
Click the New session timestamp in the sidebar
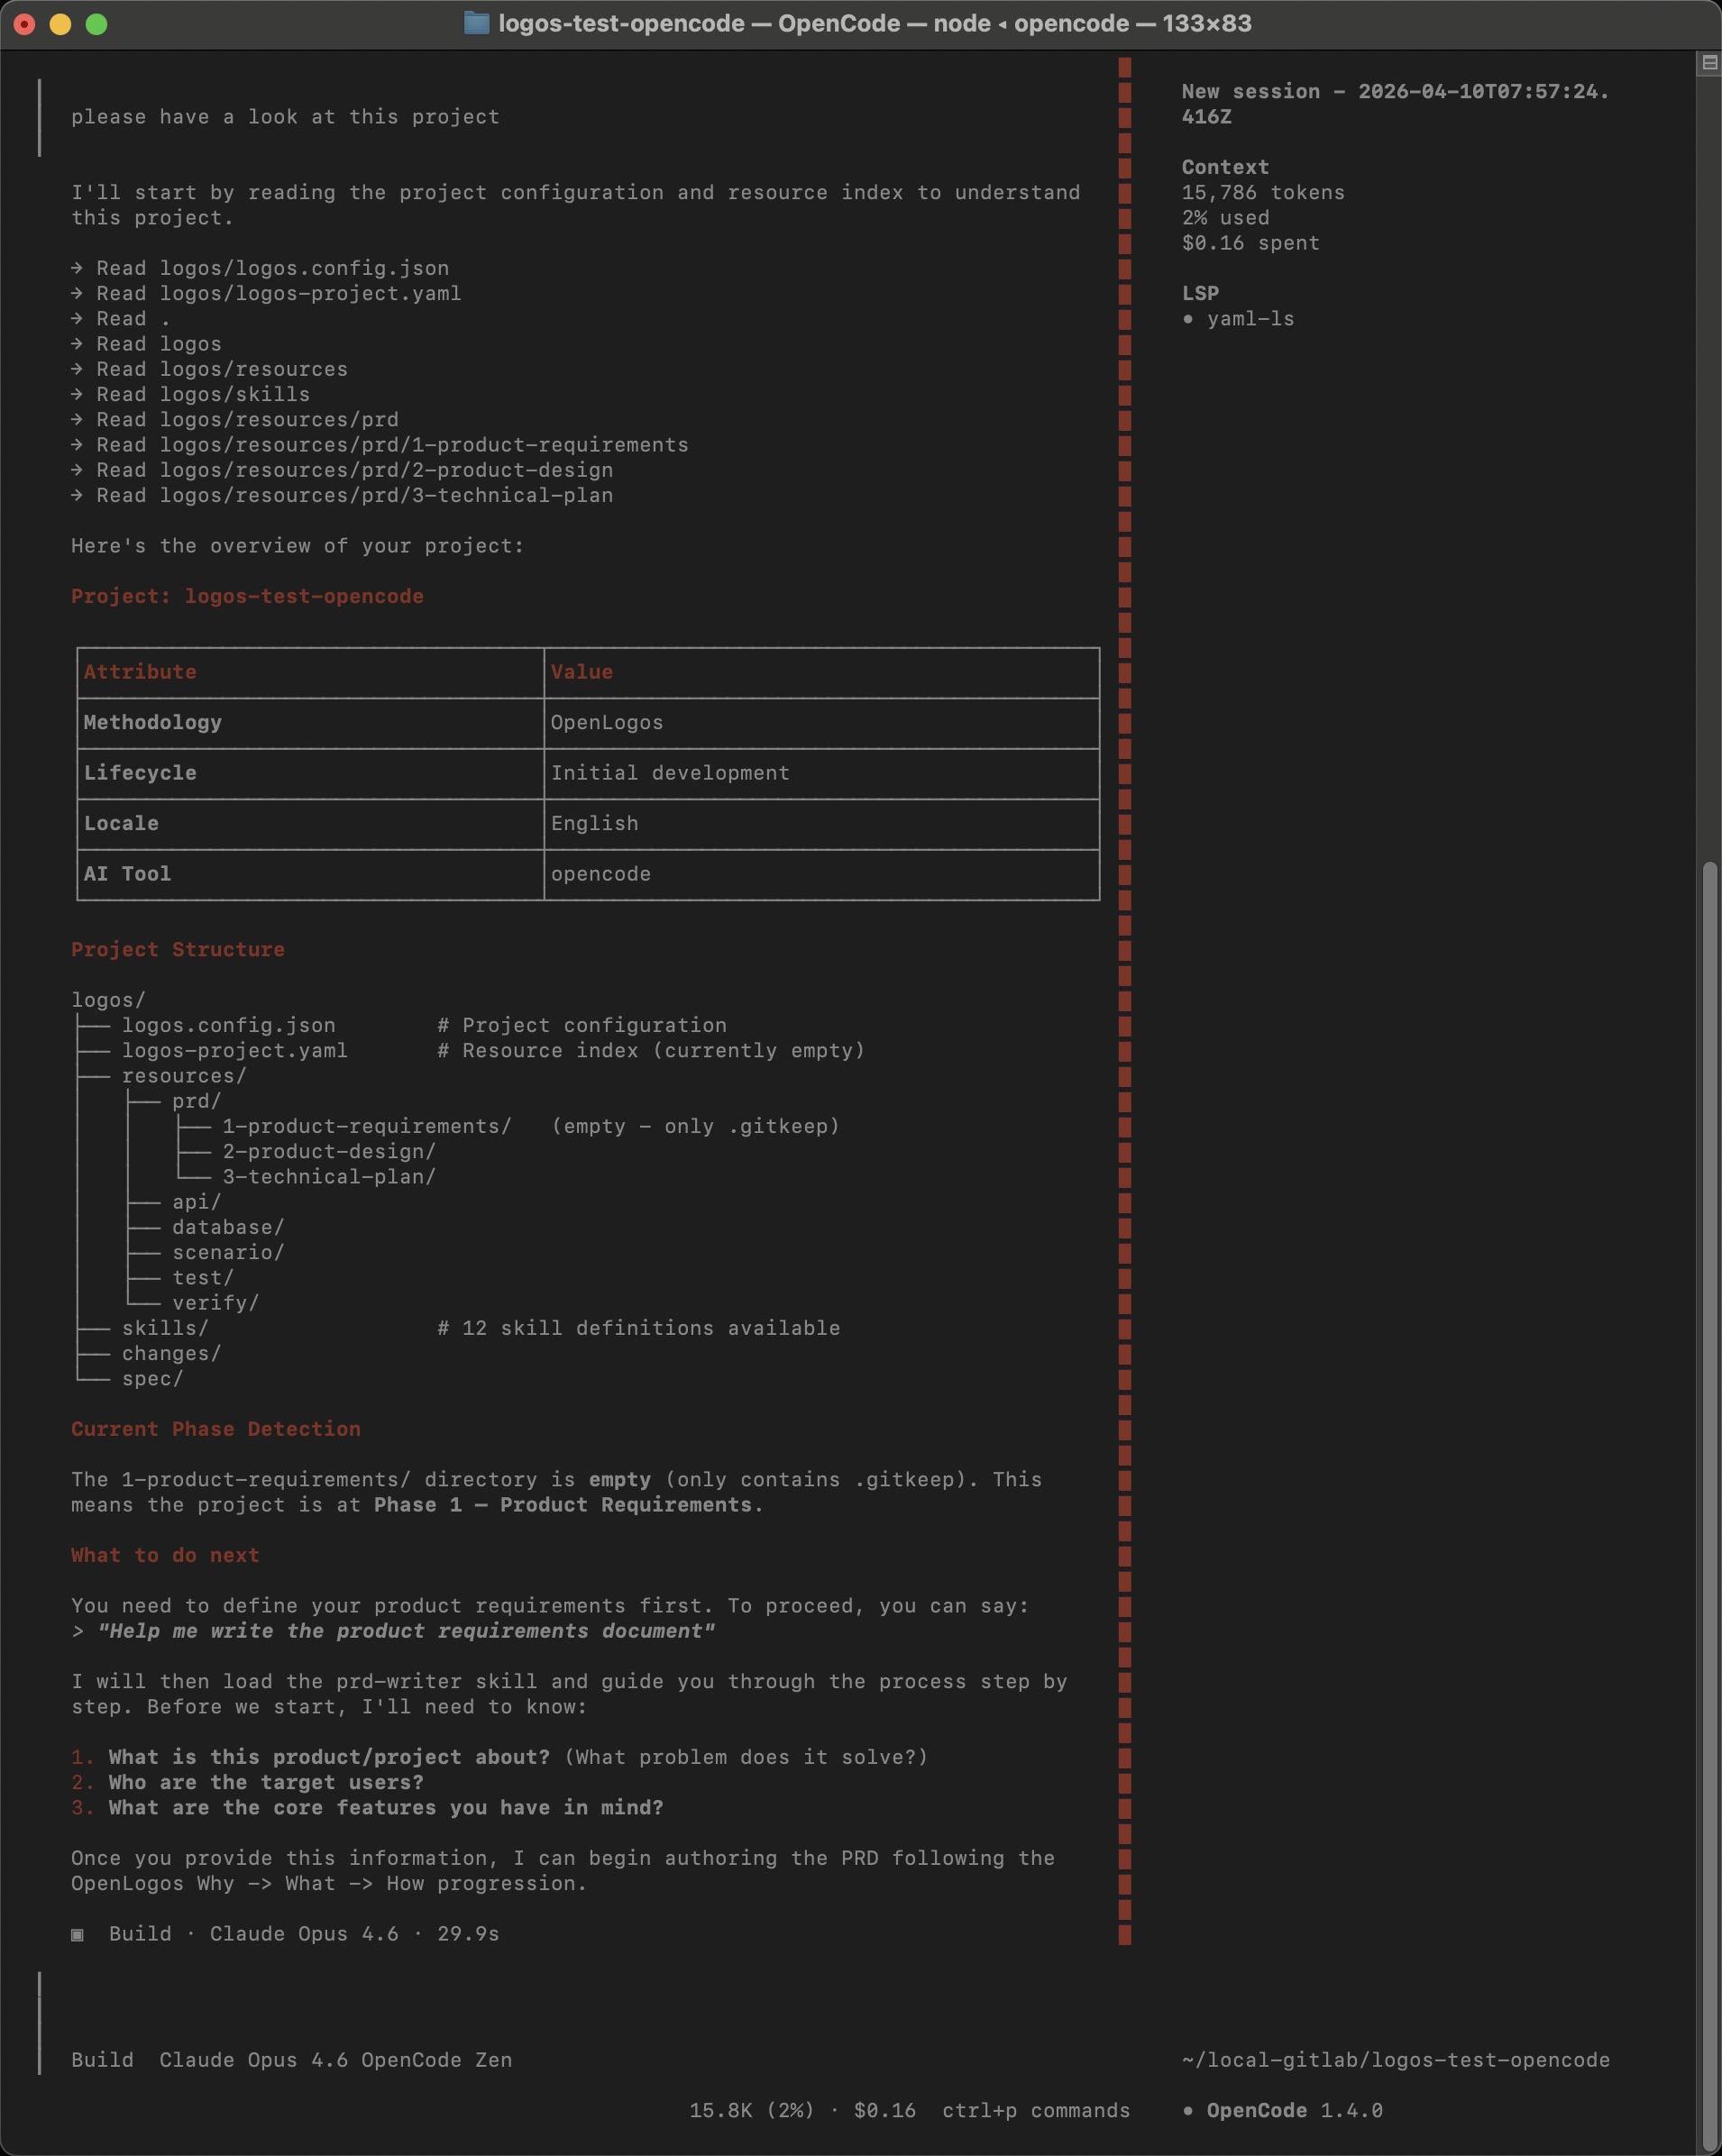tap(1395, 91)
